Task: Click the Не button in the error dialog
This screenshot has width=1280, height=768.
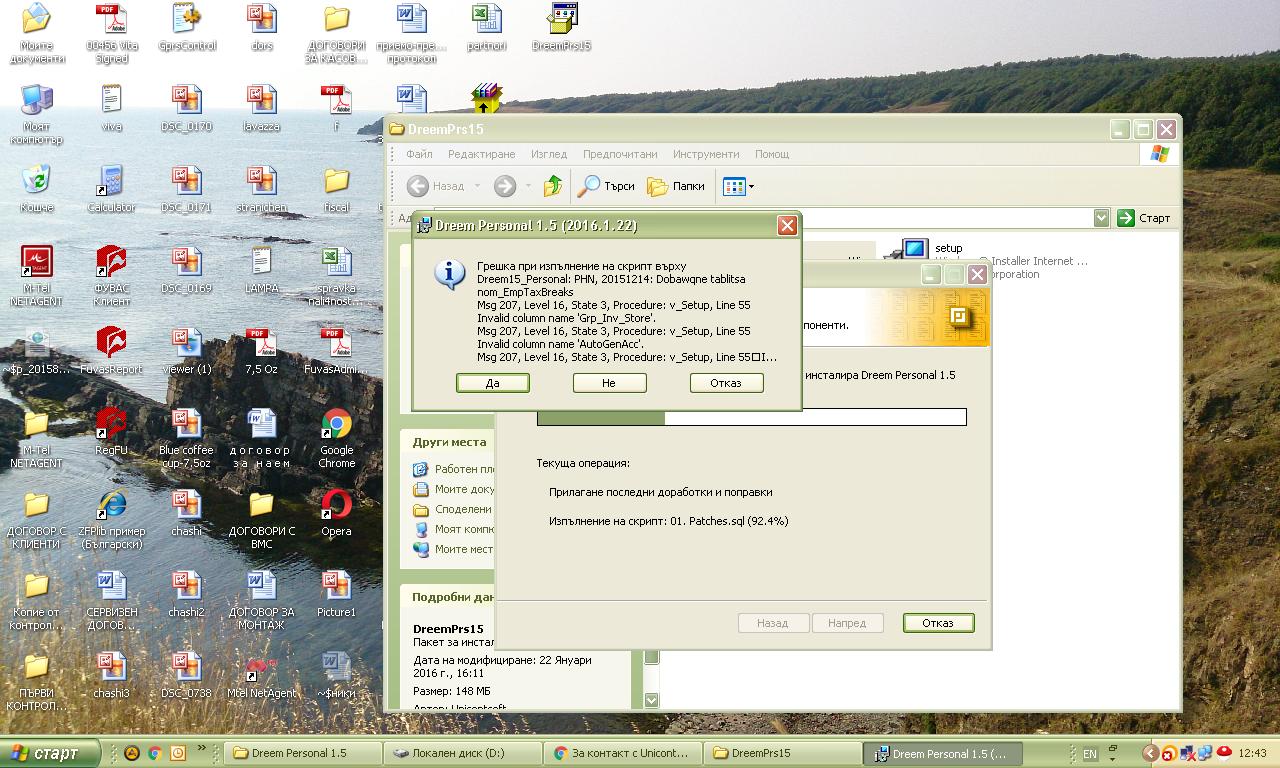Action: pos(609,383)
